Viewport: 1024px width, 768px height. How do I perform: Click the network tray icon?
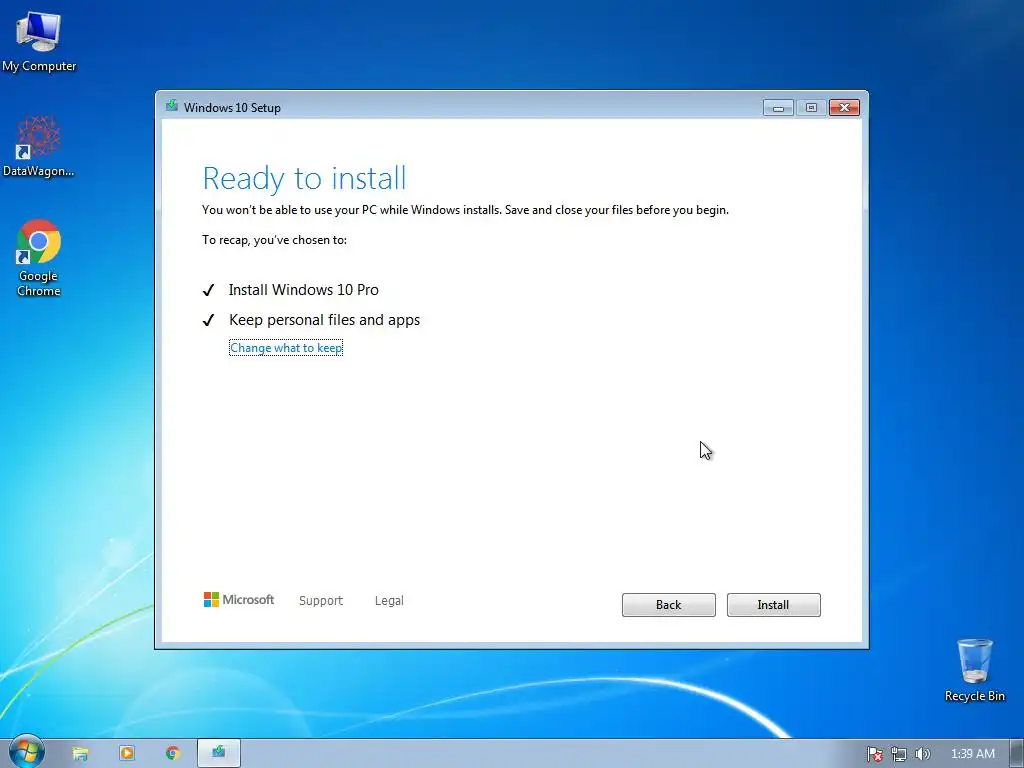pos(899,754)
